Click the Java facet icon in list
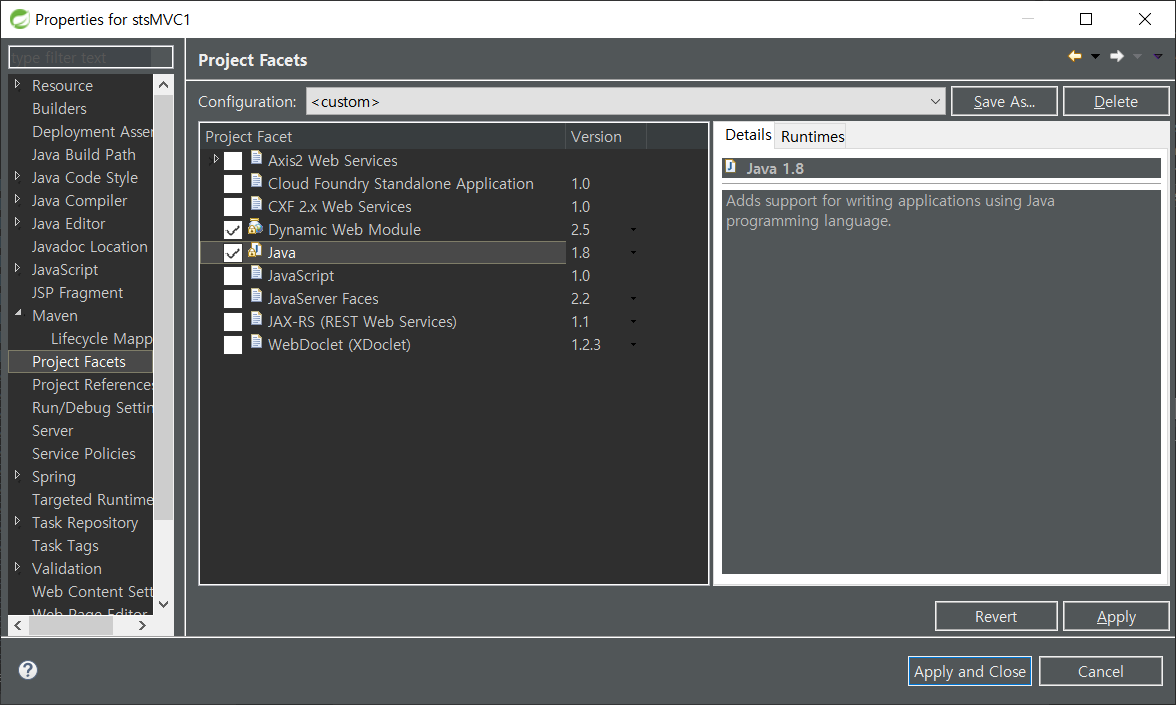 pos(256,250)
